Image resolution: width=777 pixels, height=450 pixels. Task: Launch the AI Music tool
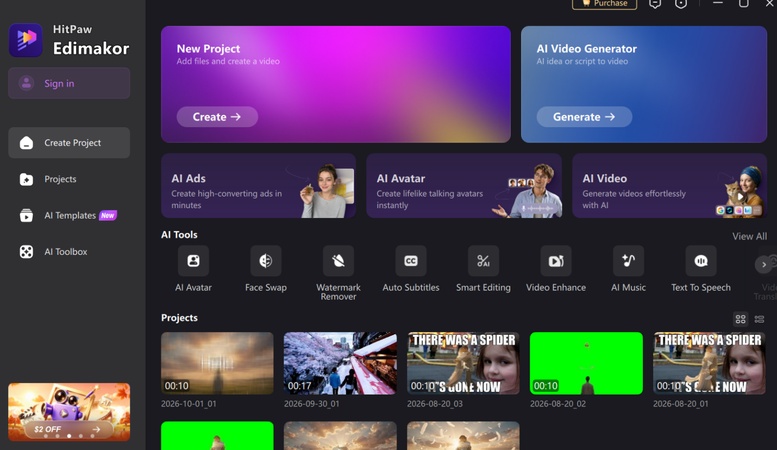pyautogui.click(x=628, y=261)
